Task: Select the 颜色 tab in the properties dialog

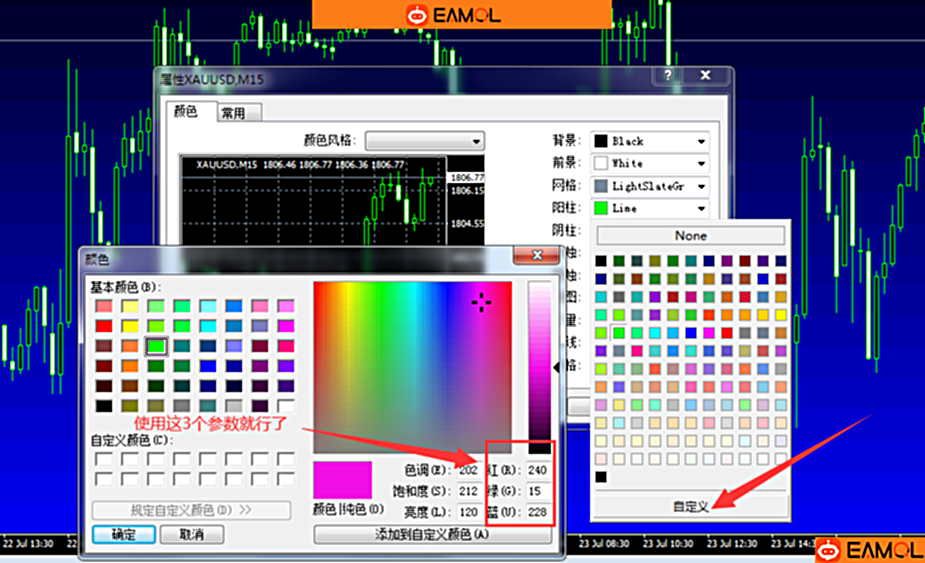Action: click(x=187, y=112)
